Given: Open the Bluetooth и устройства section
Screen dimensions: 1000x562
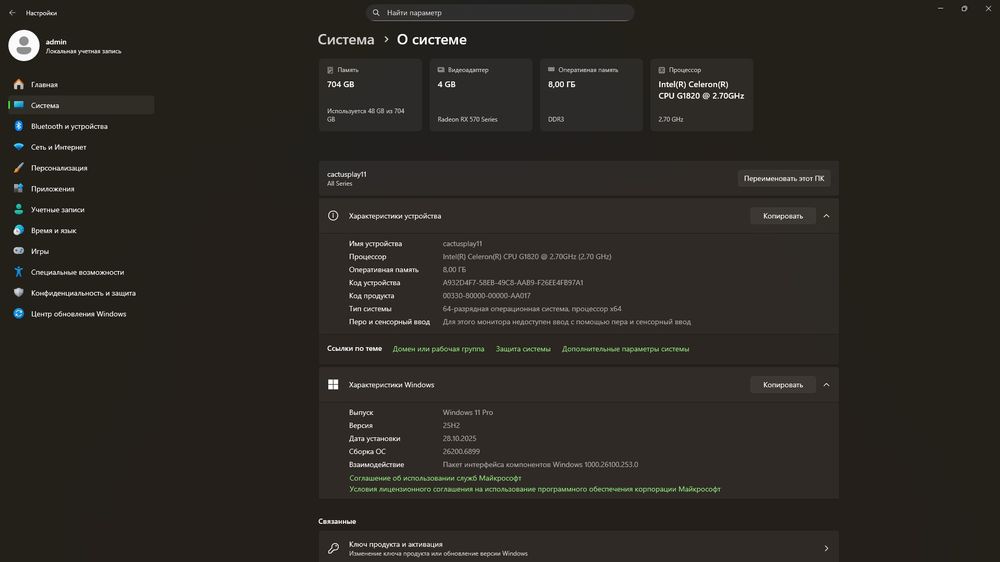Looking at the screenshot, I should [x=69, y=127].
